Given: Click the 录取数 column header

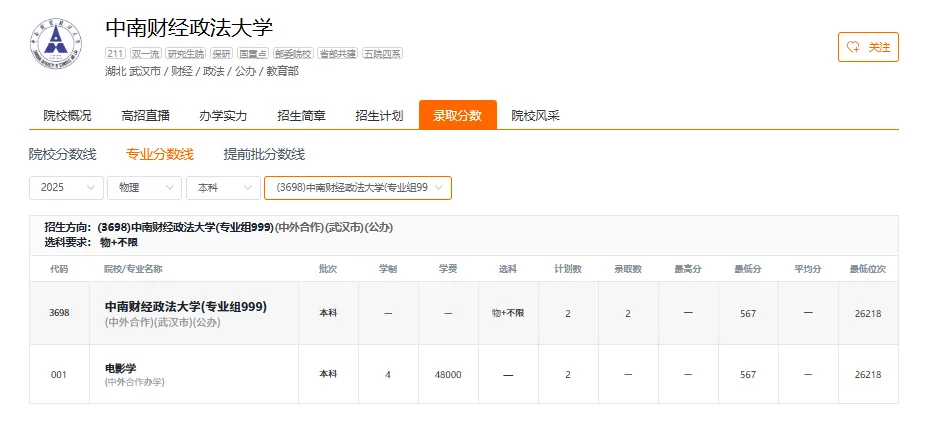Looking at the screenshot, I should pos(628,269).
